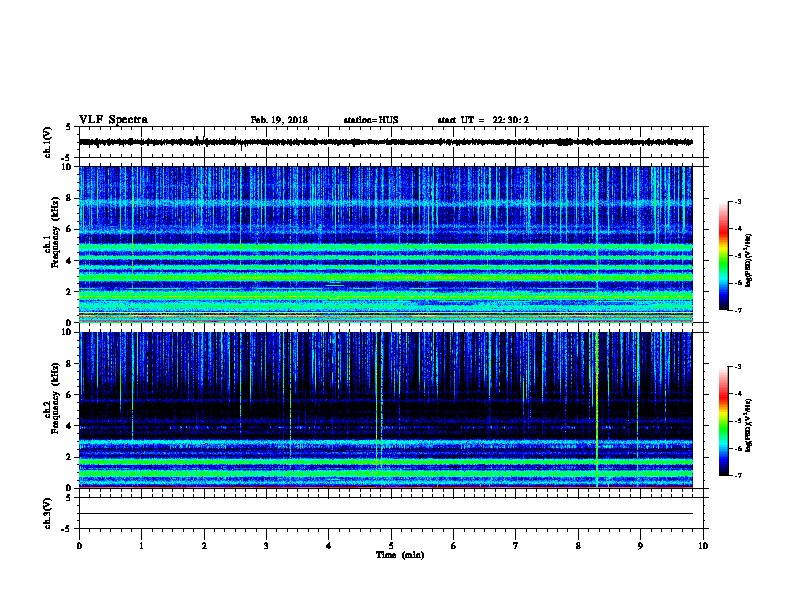Click the "-7" label on ch.2 colorbar
Image resolution: width=792 pixels, height=612 pixels.
point(738,476)
